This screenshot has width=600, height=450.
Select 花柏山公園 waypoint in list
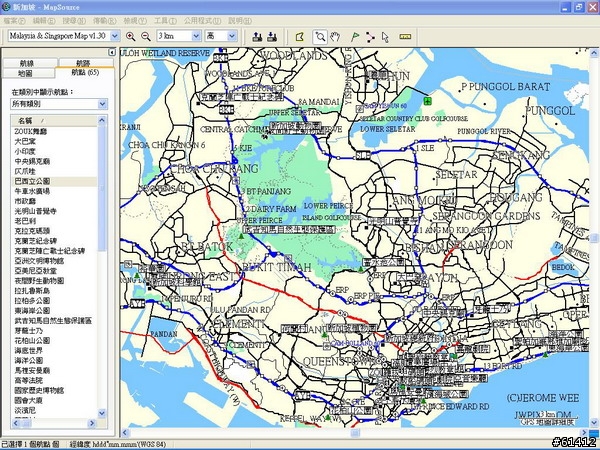(x=32, y=341)
